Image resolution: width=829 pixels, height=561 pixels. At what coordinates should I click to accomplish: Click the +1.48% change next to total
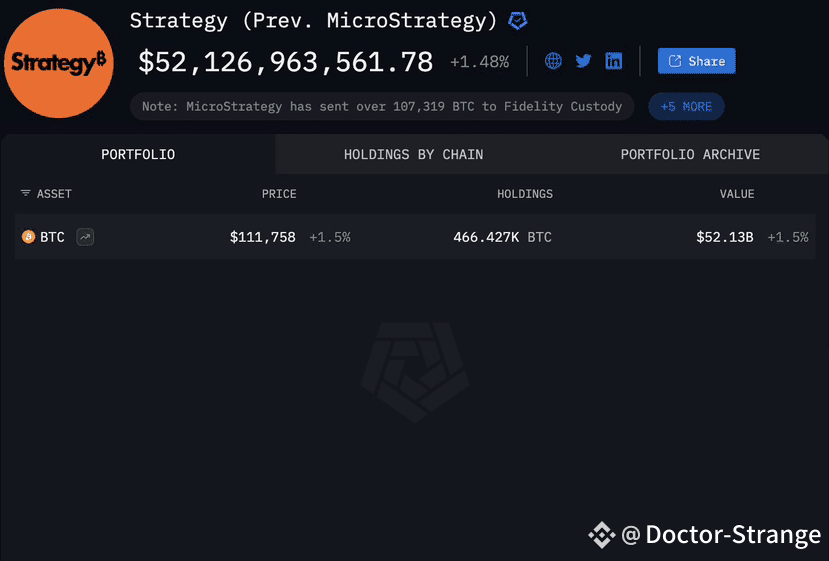480,62
